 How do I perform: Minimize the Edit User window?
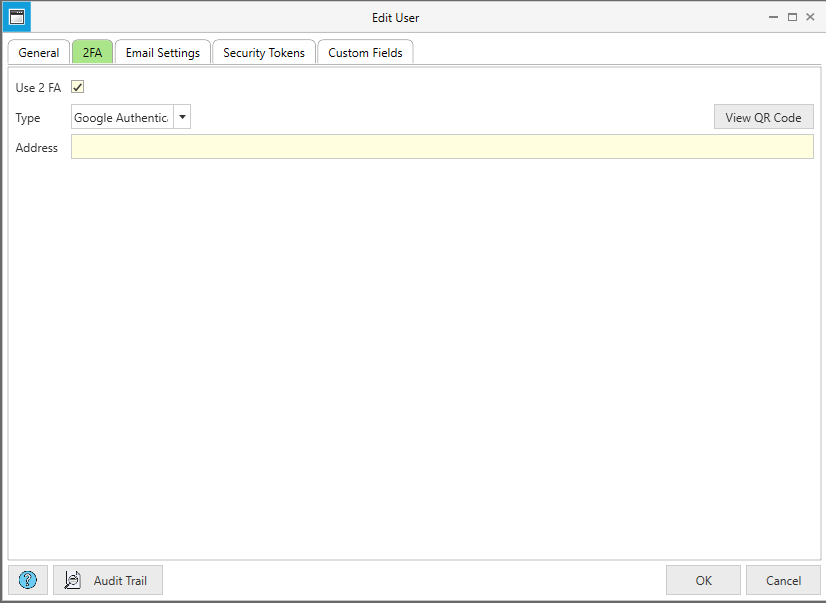[773, 17]
